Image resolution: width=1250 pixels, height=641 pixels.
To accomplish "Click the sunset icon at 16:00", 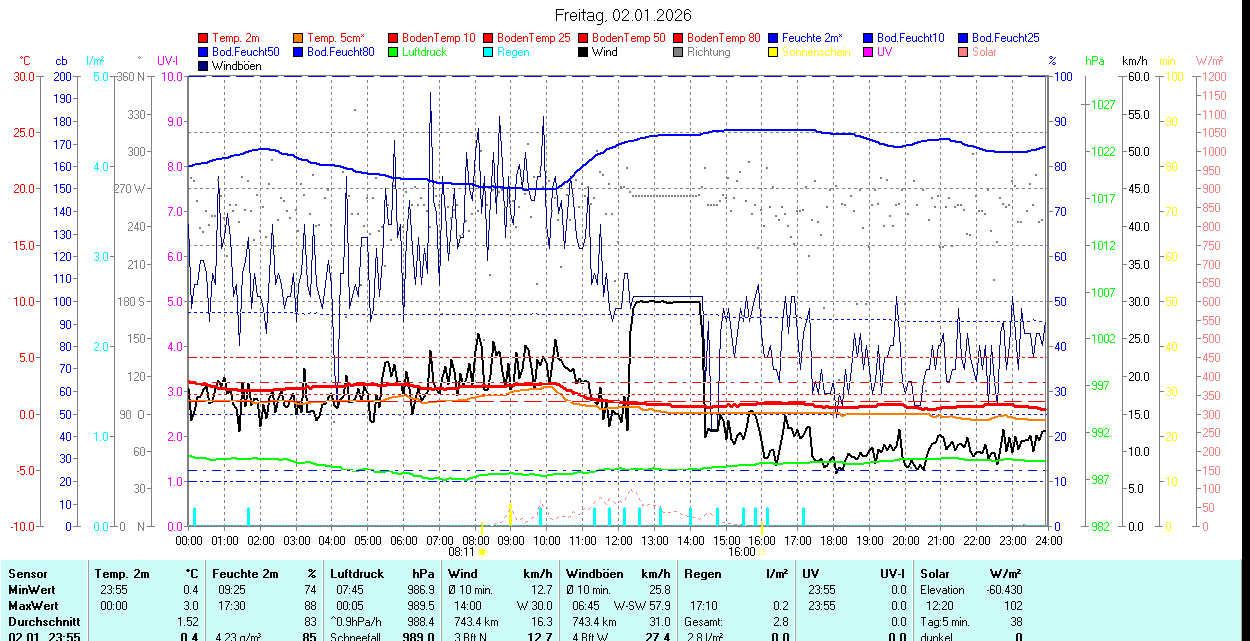I will [x=762, y=551].
